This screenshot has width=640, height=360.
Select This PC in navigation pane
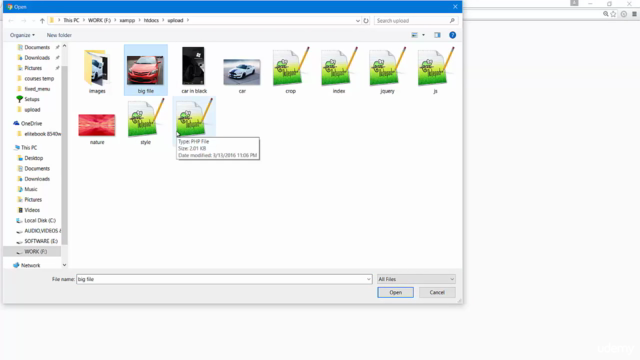(x=29, y=148)
